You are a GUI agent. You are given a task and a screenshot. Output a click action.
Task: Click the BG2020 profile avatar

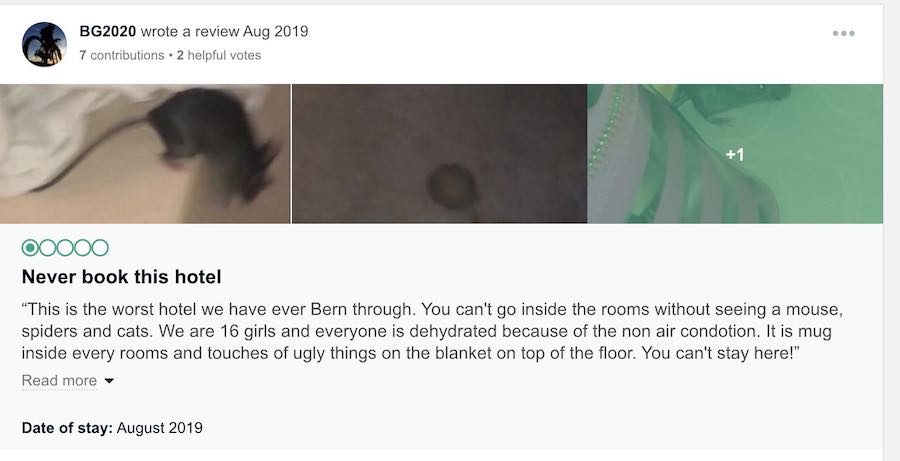pyautogui.click(x=44, y=44)
